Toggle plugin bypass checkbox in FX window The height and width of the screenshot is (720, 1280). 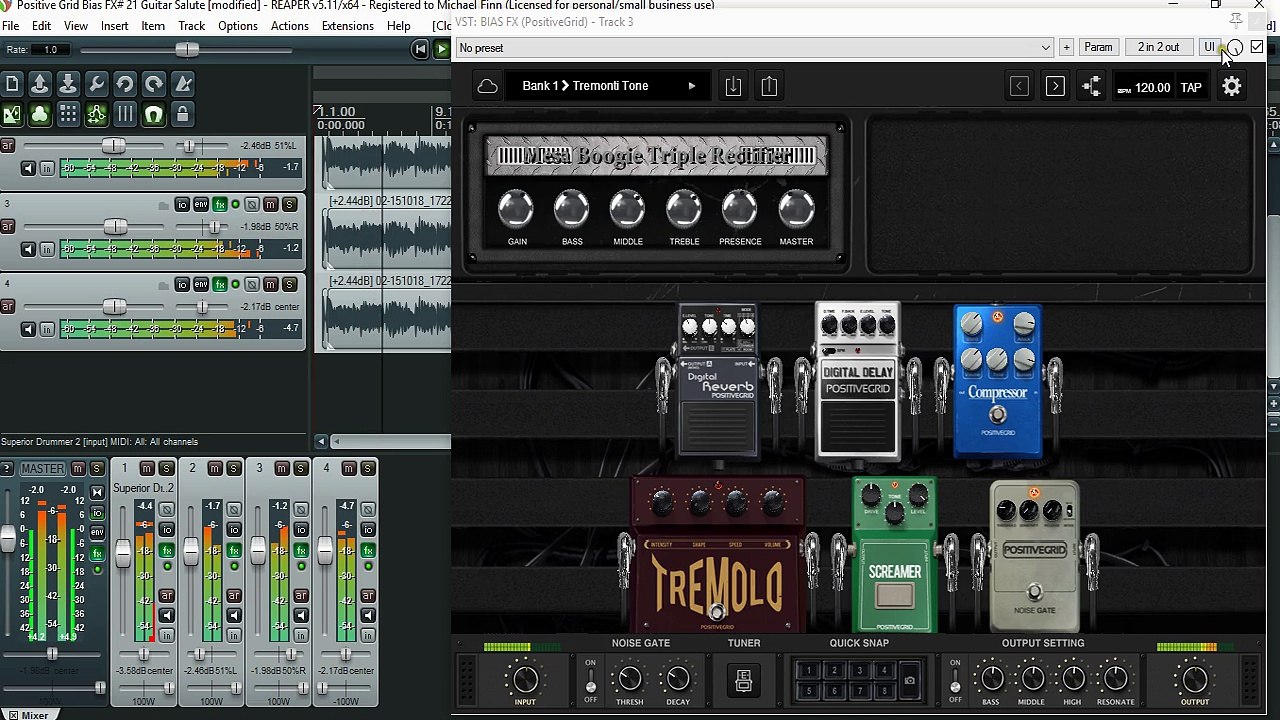(x=1257, y=47)
